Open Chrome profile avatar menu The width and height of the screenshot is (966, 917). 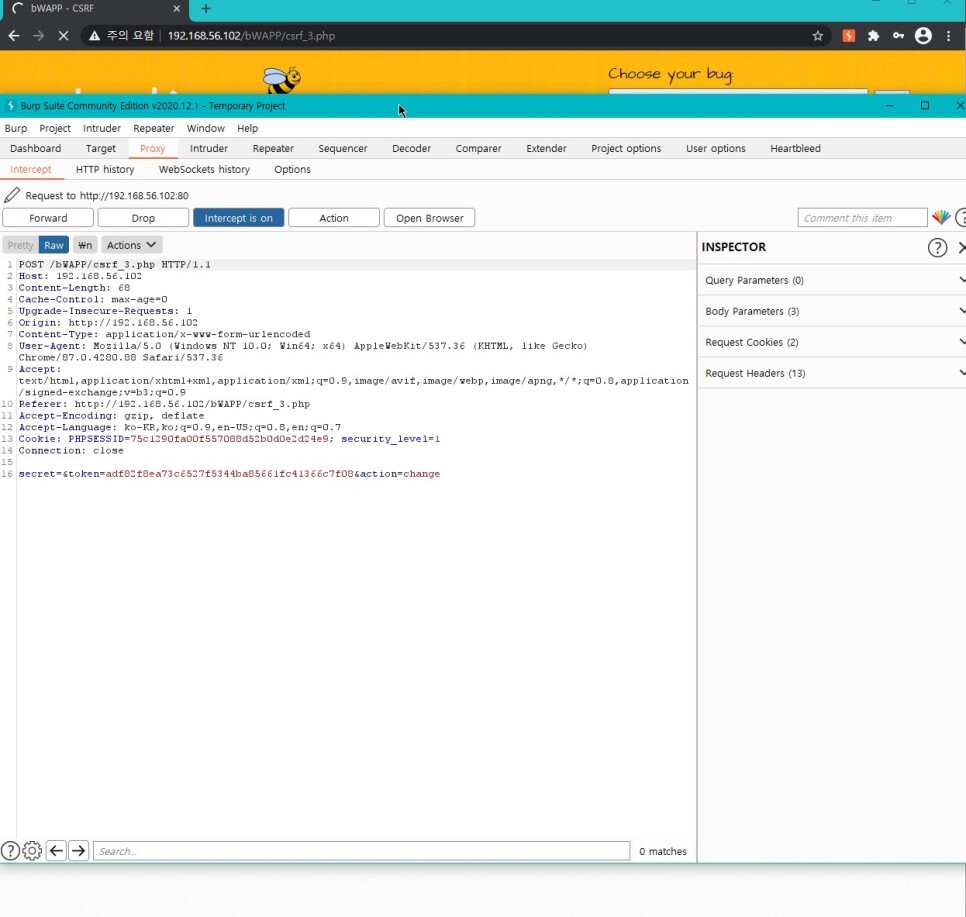click(923, 36)
